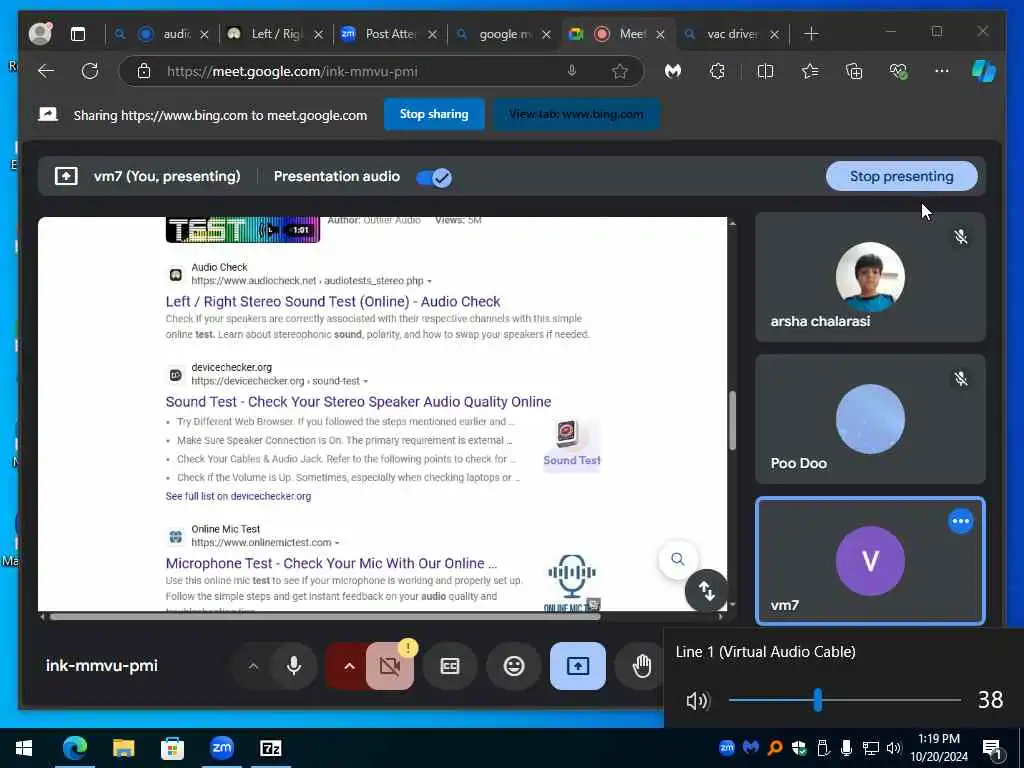Click the Bing visual search magnifier button

point(678,560)
